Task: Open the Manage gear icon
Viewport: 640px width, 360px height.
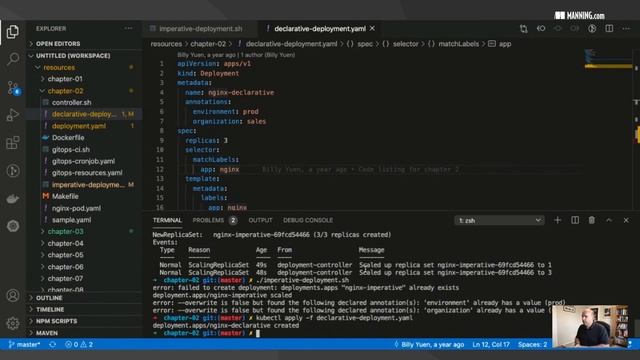Action: (x=13, y=323)
